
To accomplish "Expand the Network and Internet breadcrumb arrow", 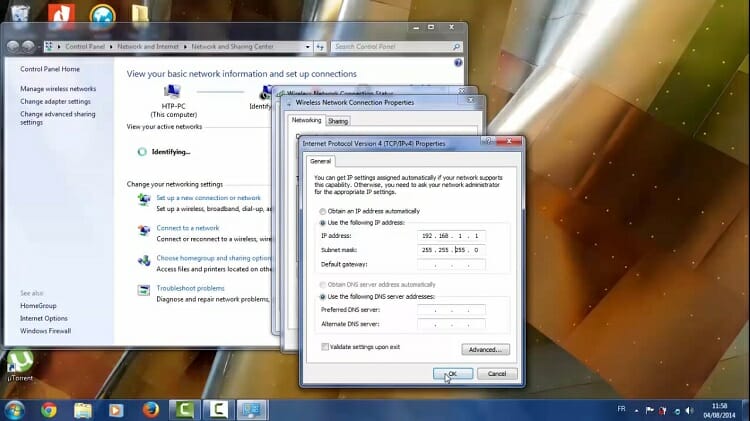I will (x=185, y=46).
